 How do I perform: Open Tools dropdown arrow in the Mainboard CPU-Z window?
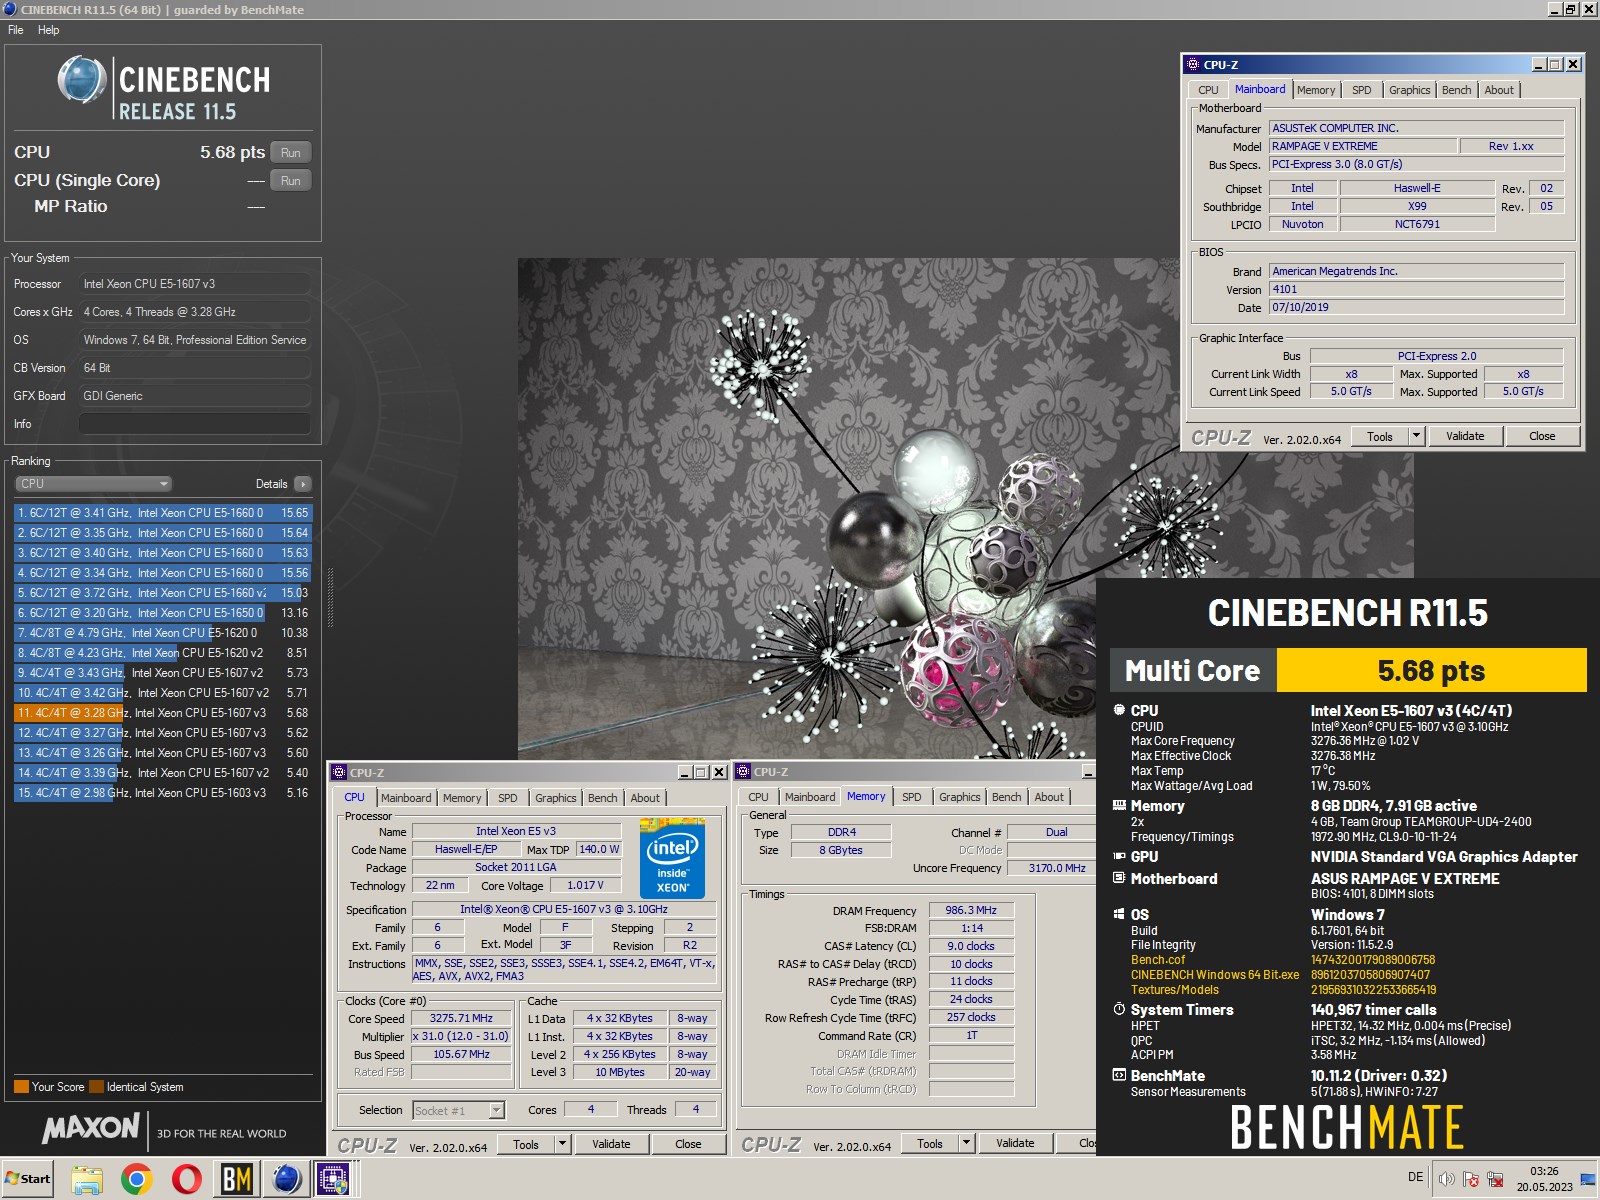1416,436
